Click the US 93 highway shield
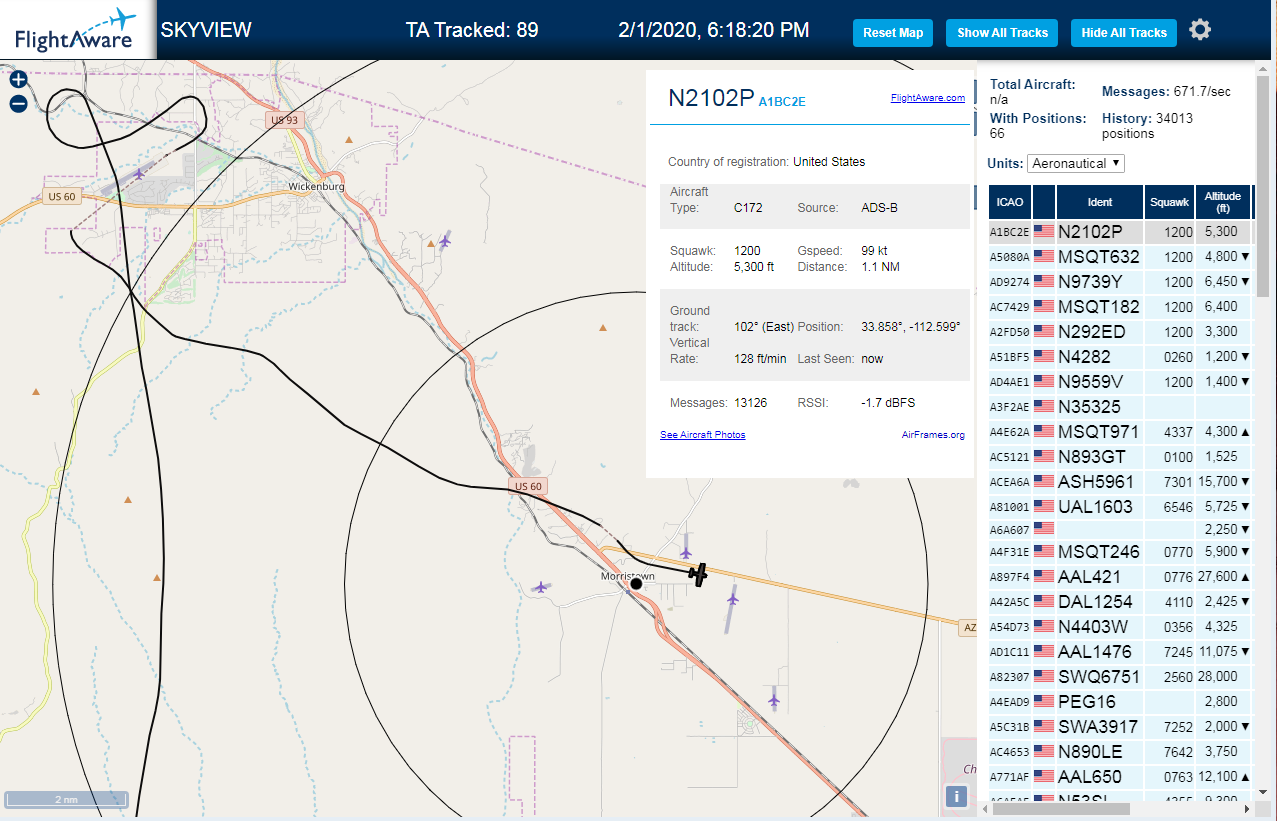Screen dimensions: 1277x821 pos(284,120)
